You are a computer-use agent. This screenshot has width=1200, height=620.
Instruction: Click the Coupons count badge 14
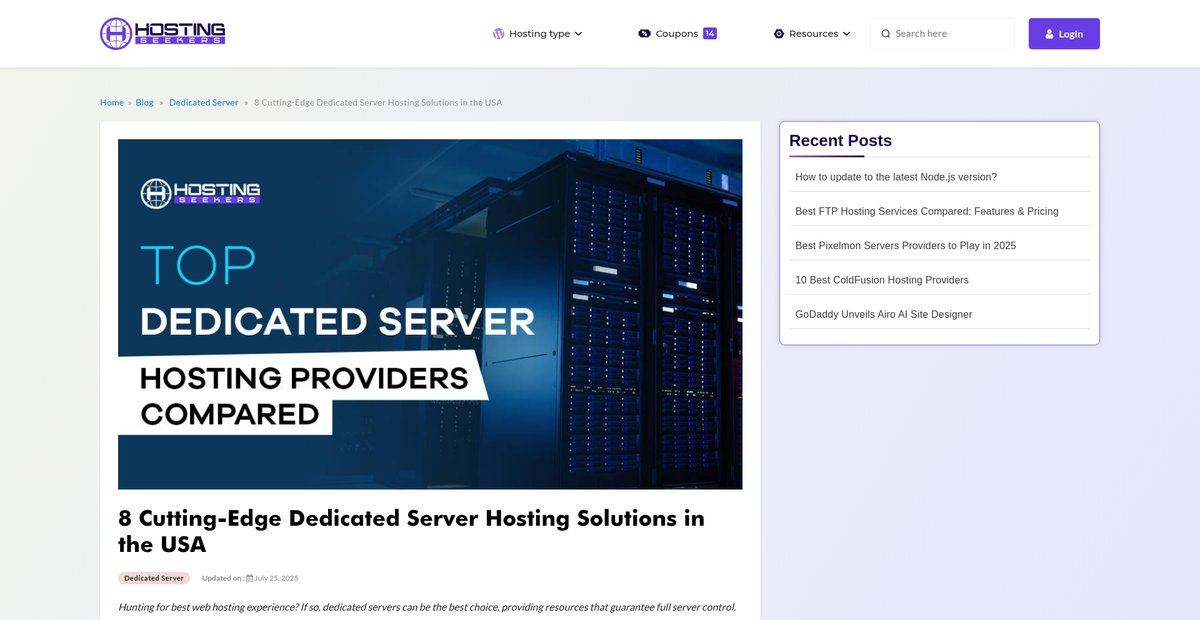tap(710, 33)
